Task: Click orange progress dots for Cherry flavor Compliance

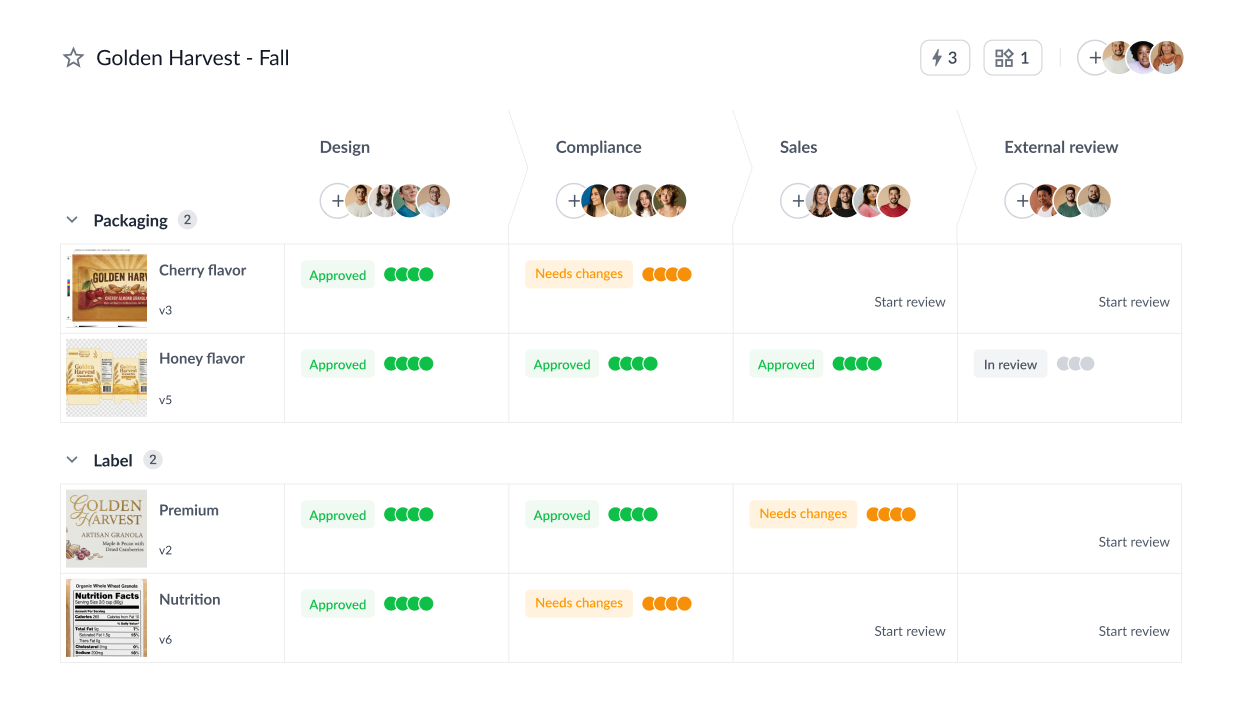Action: point(667,274)
